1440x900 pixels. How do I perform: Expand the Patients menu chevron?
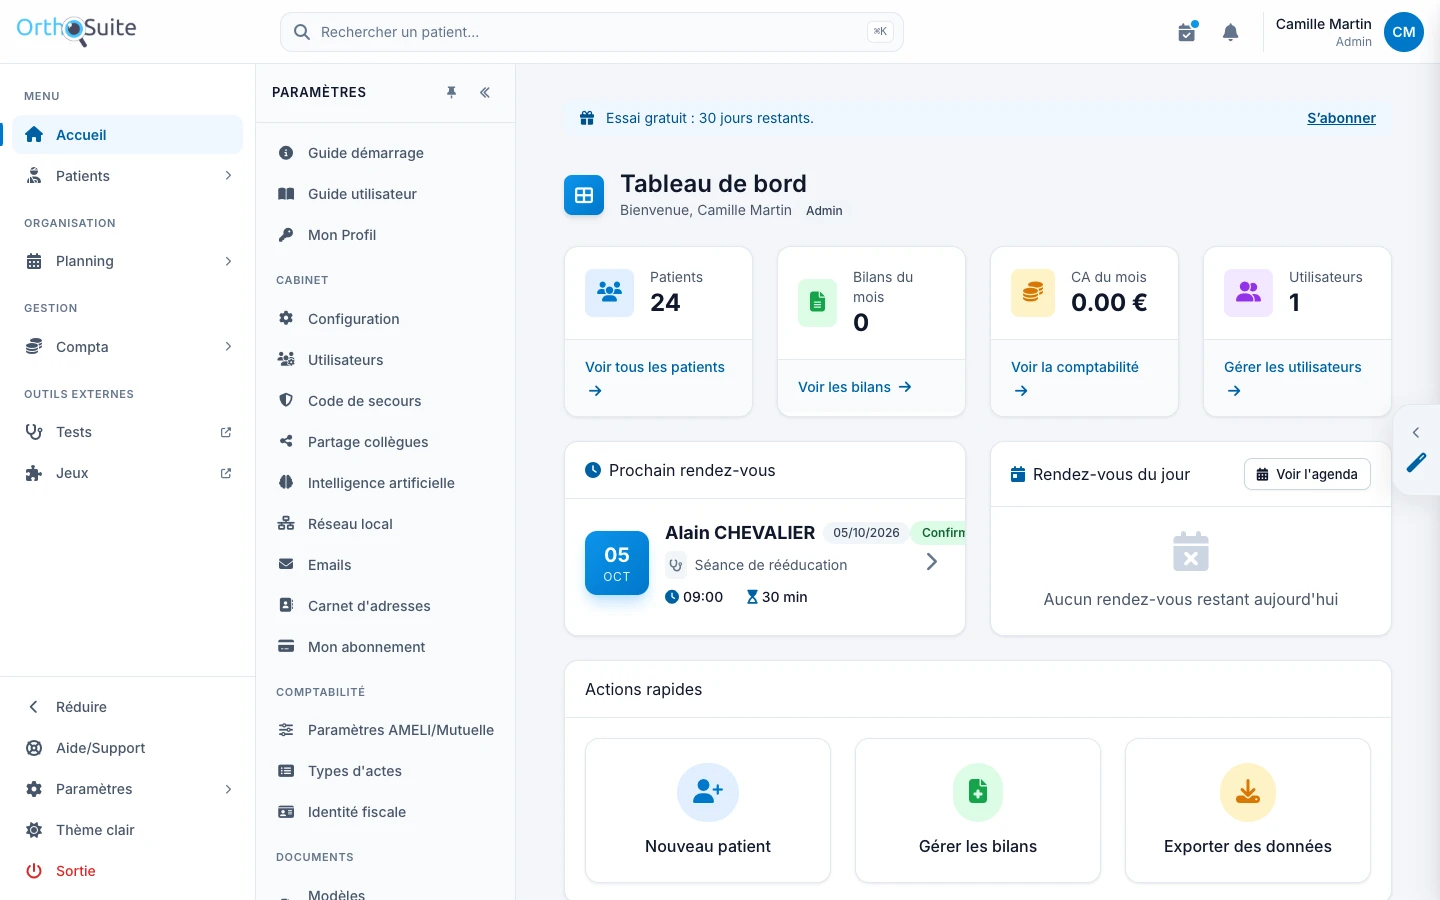coord(228,176)
